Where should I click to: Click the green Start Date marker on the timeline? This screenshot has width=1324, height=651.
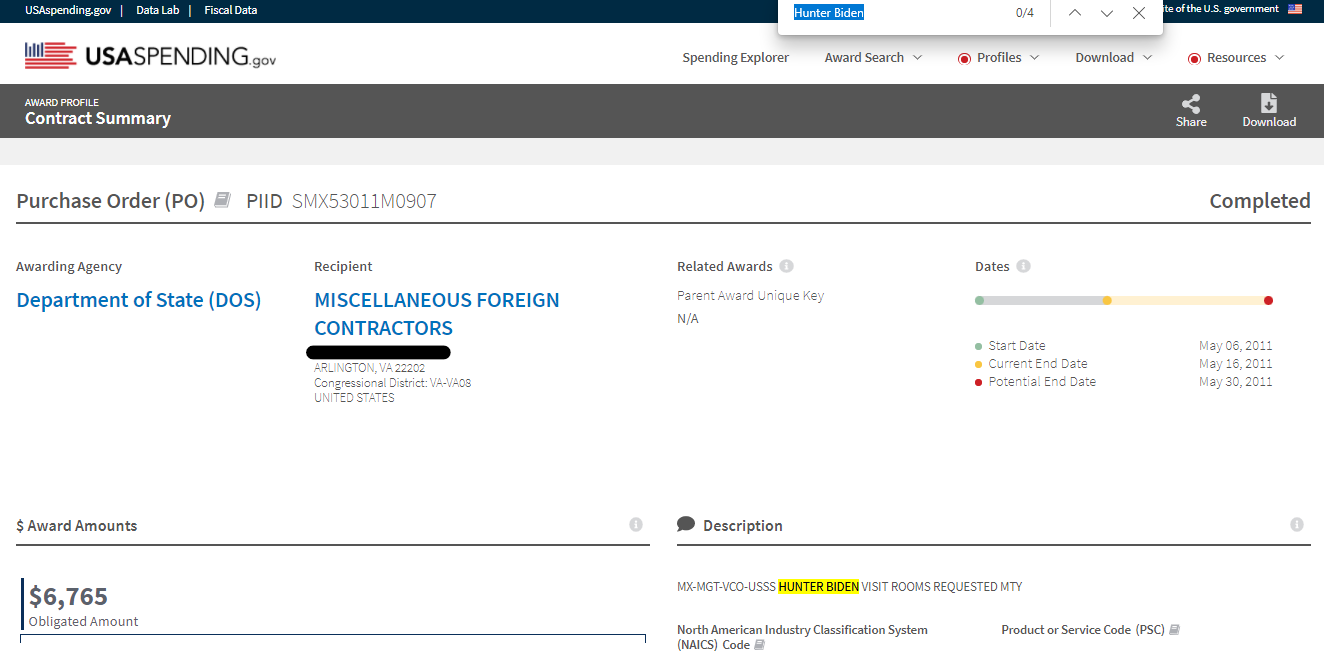pyautogui.click(x=979, y=300)
